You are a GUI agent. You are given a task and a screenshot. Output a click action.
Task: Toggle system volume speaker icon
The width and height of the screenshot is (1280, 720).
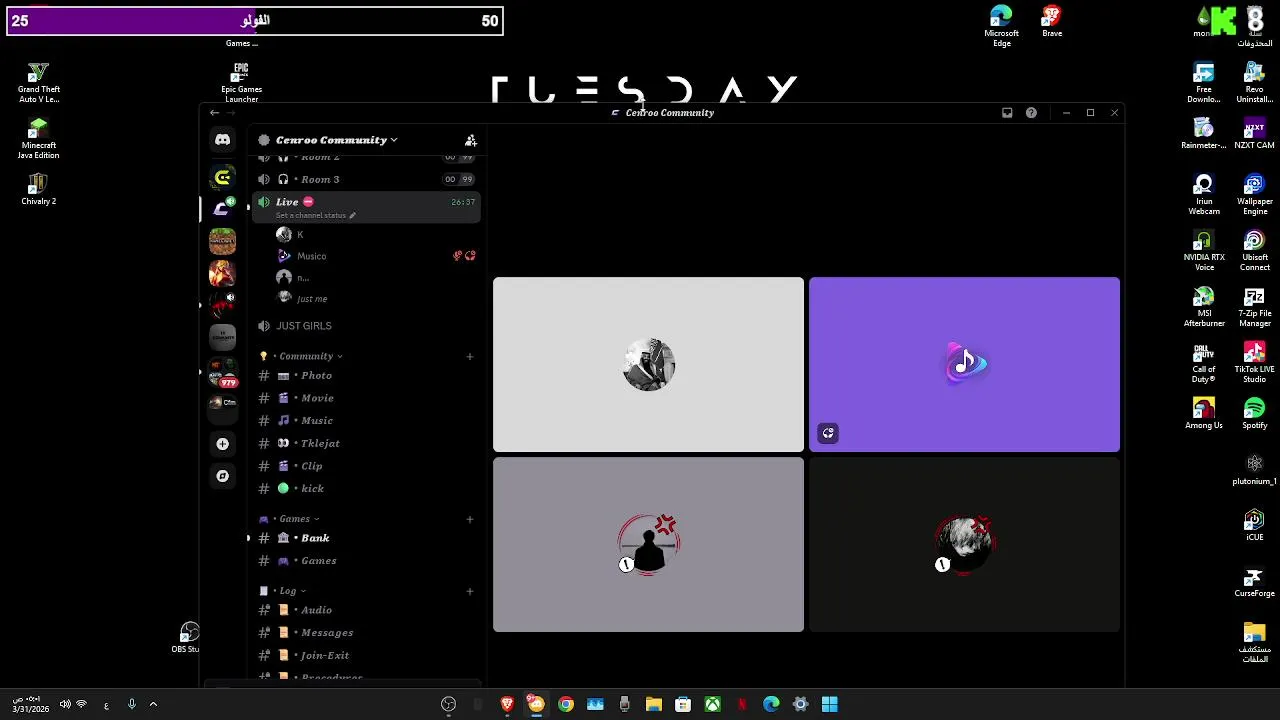pos(65,705)
